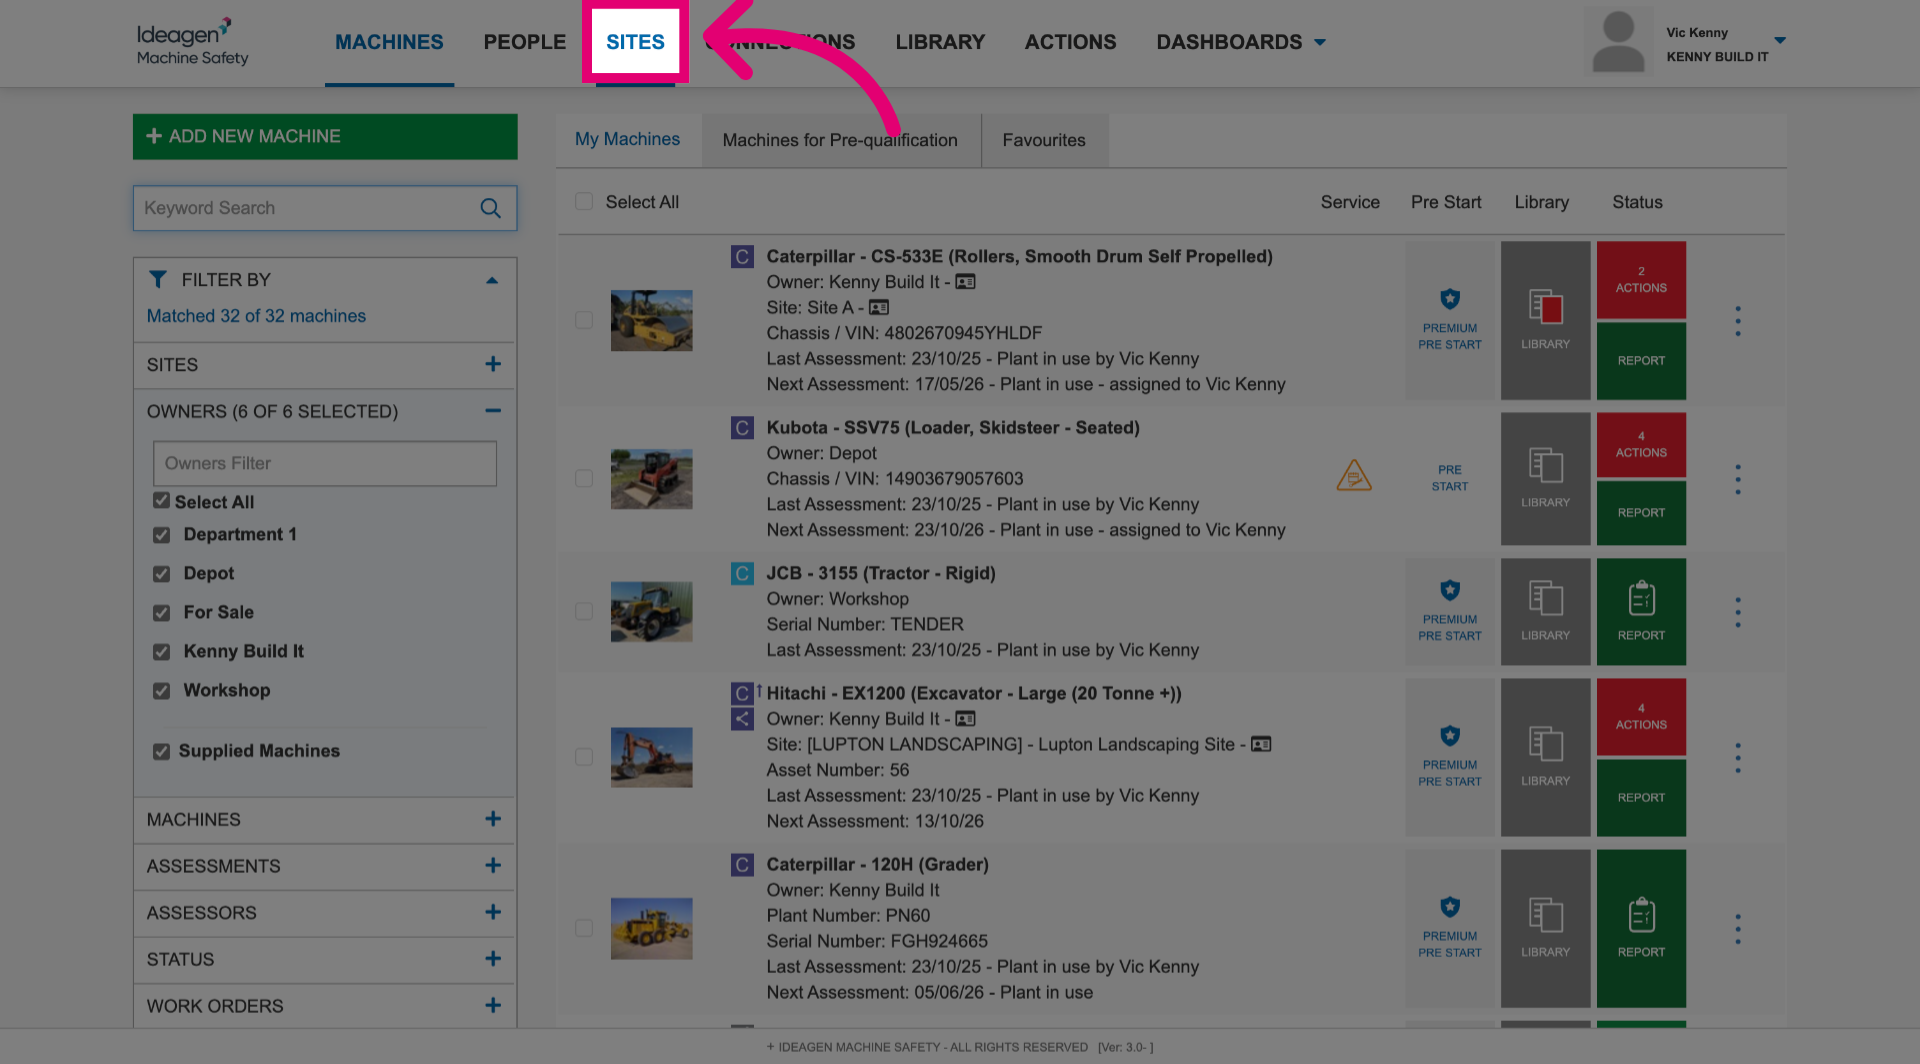Image resolution: width=1920 pixels, height=1064 pixels.
Task: Uncheck the Depot owner checkbox
Action: (161, 574)
